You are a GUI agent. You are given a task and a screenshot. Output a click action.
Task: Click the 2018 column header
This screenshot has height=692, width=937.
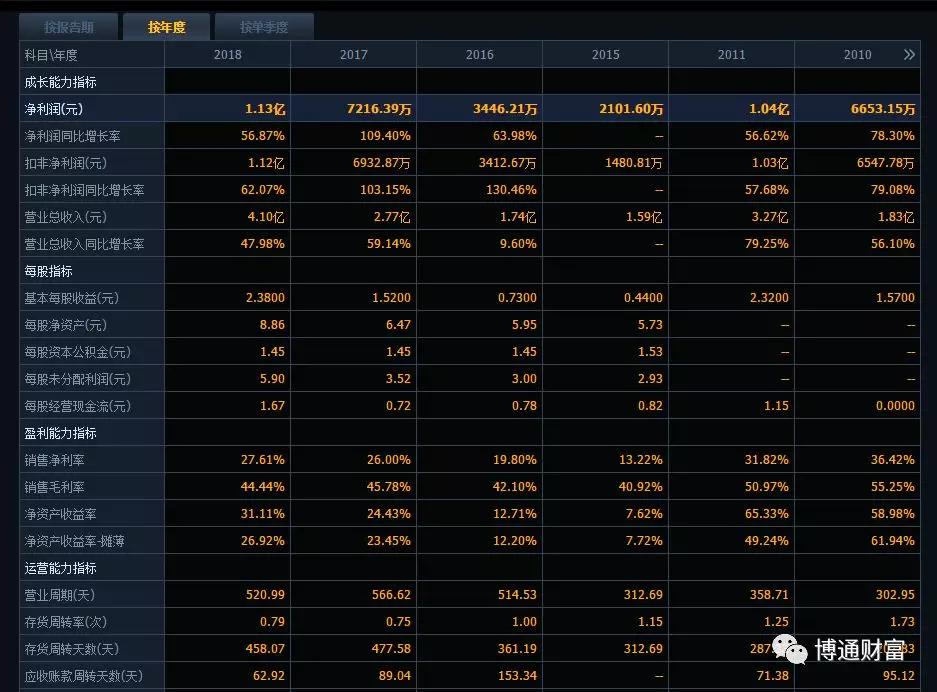coord(229,54)
